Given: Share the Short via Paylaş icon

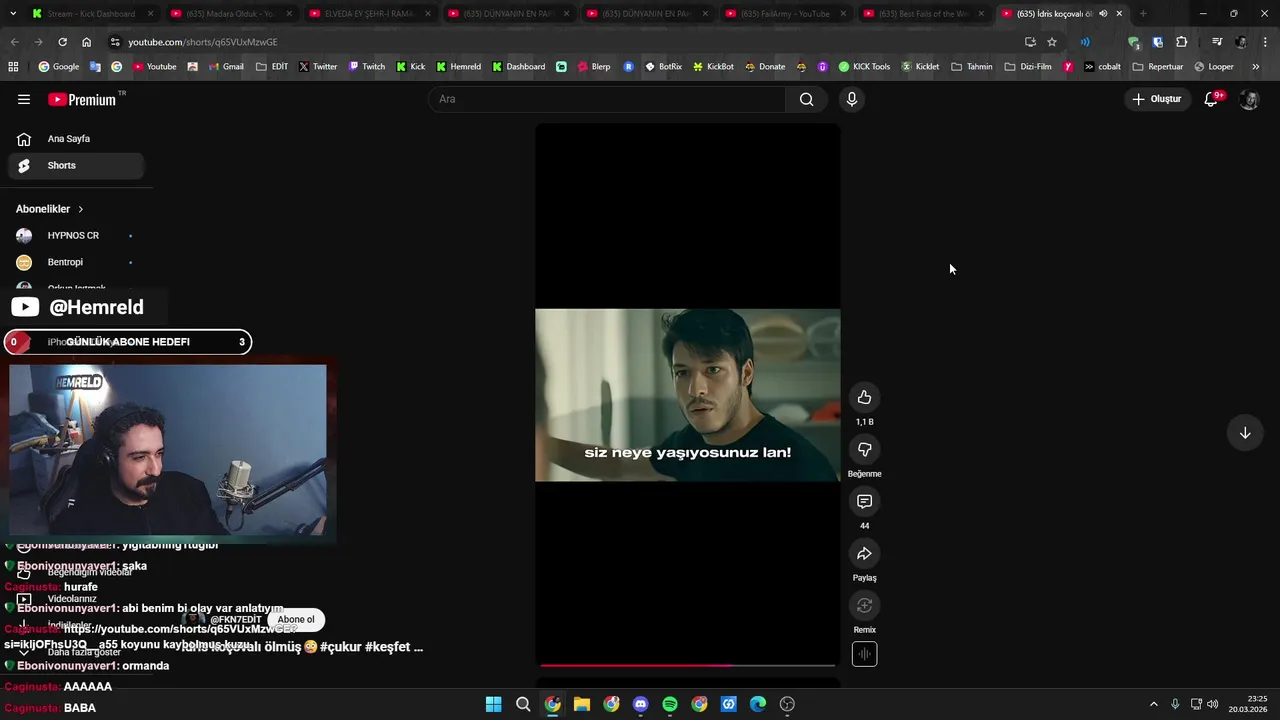Looking at the screenshot, I should click(864, 554).
